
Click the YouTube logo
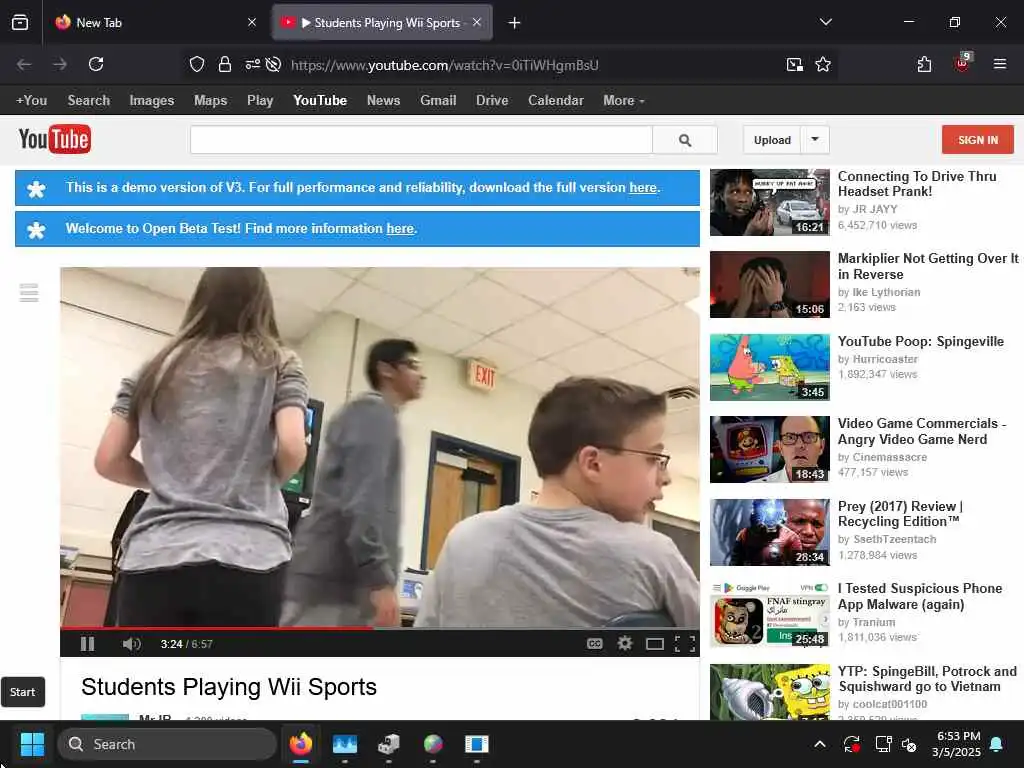pyautogui.click(x=55, y=139)
